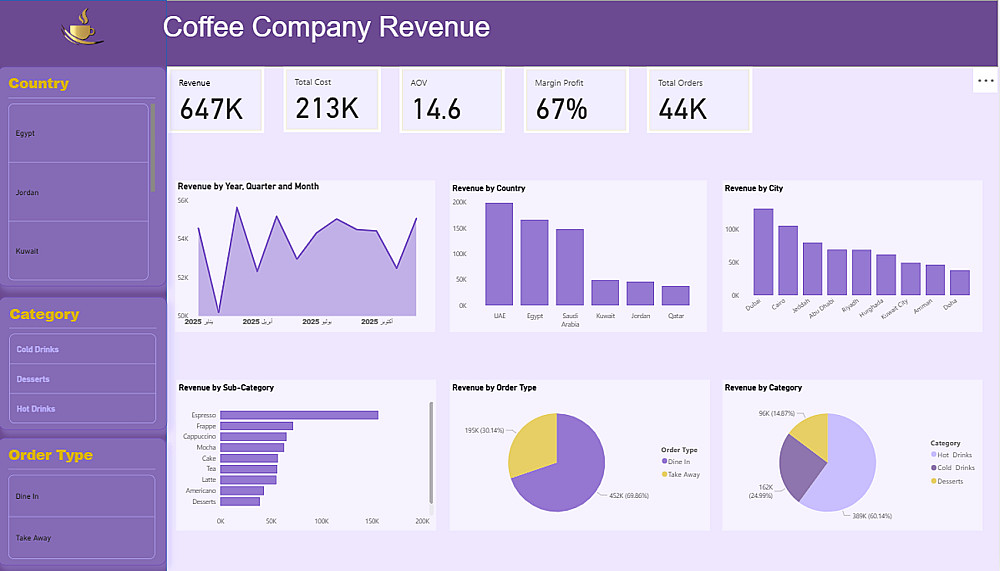This screenshot has width=1000, height=571.
Task: Choose Dine In order type
Action: (82, 496)
